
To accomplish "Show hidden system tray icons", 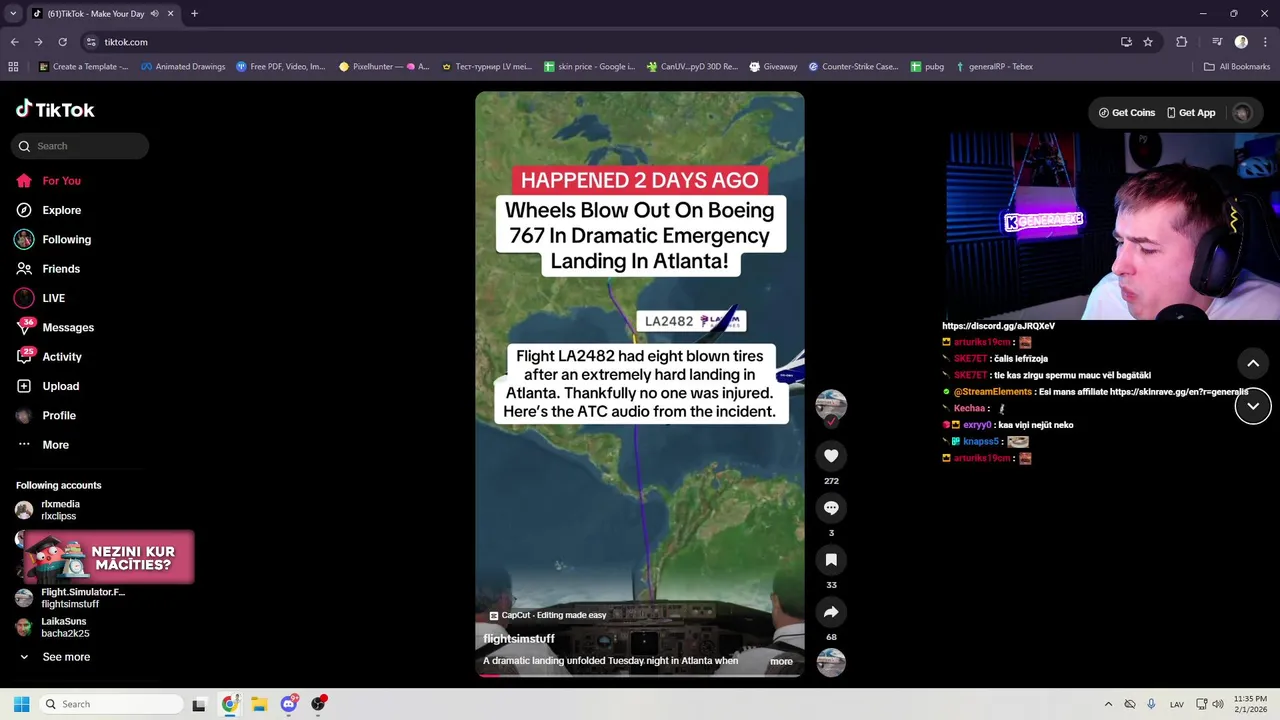I will click(1108, 704).
